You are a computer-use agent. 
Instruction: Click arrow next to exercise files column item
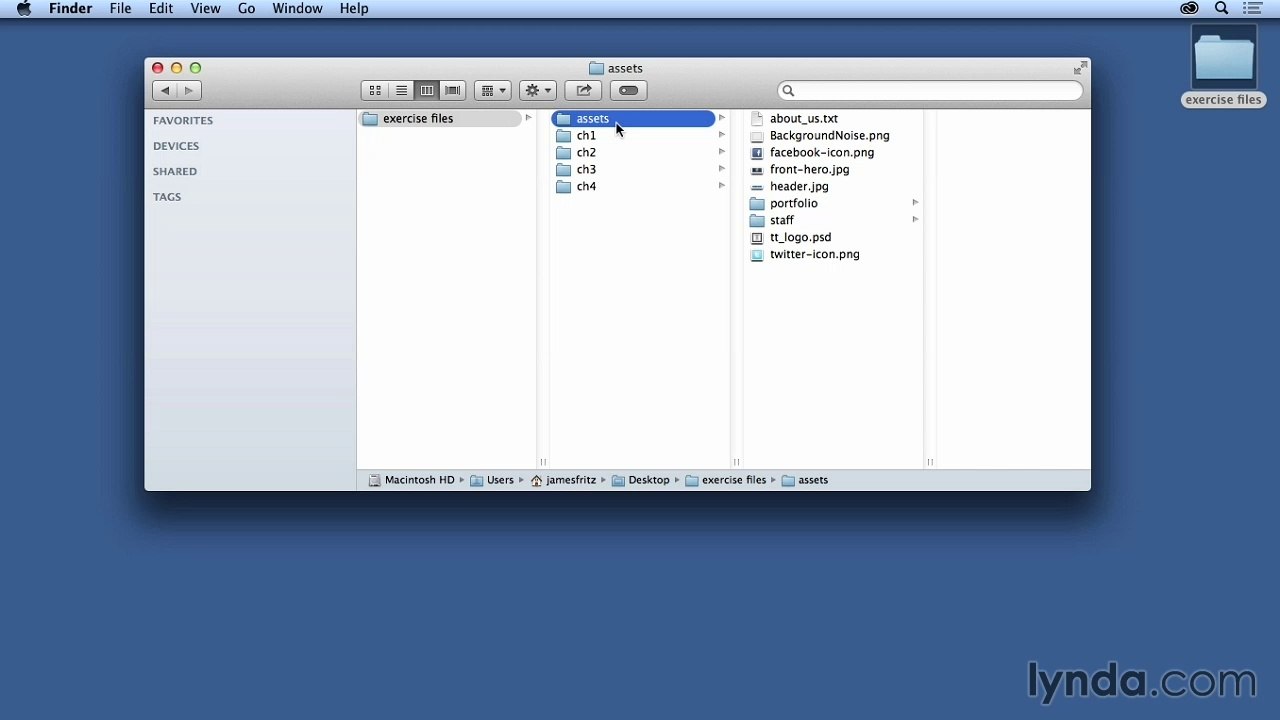pos(528,118)
